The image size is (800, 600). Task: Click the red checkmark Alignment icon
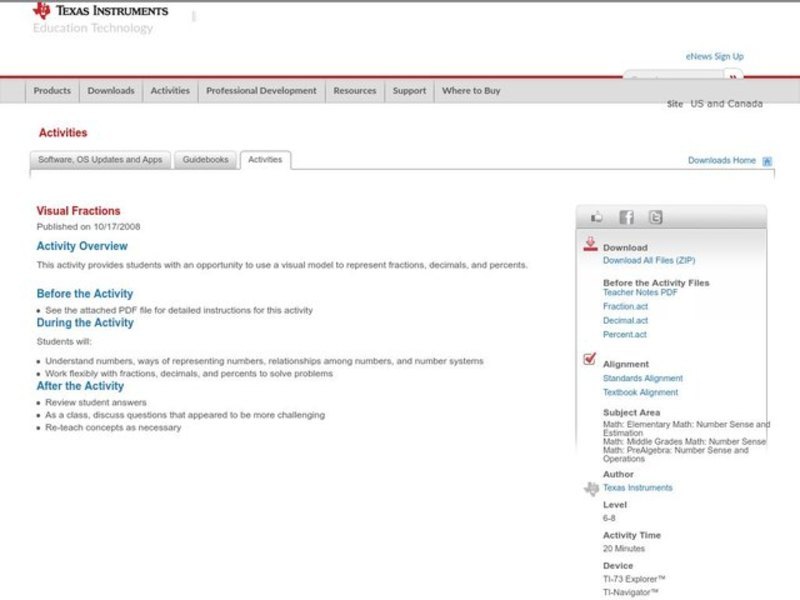tap(590, 360)
